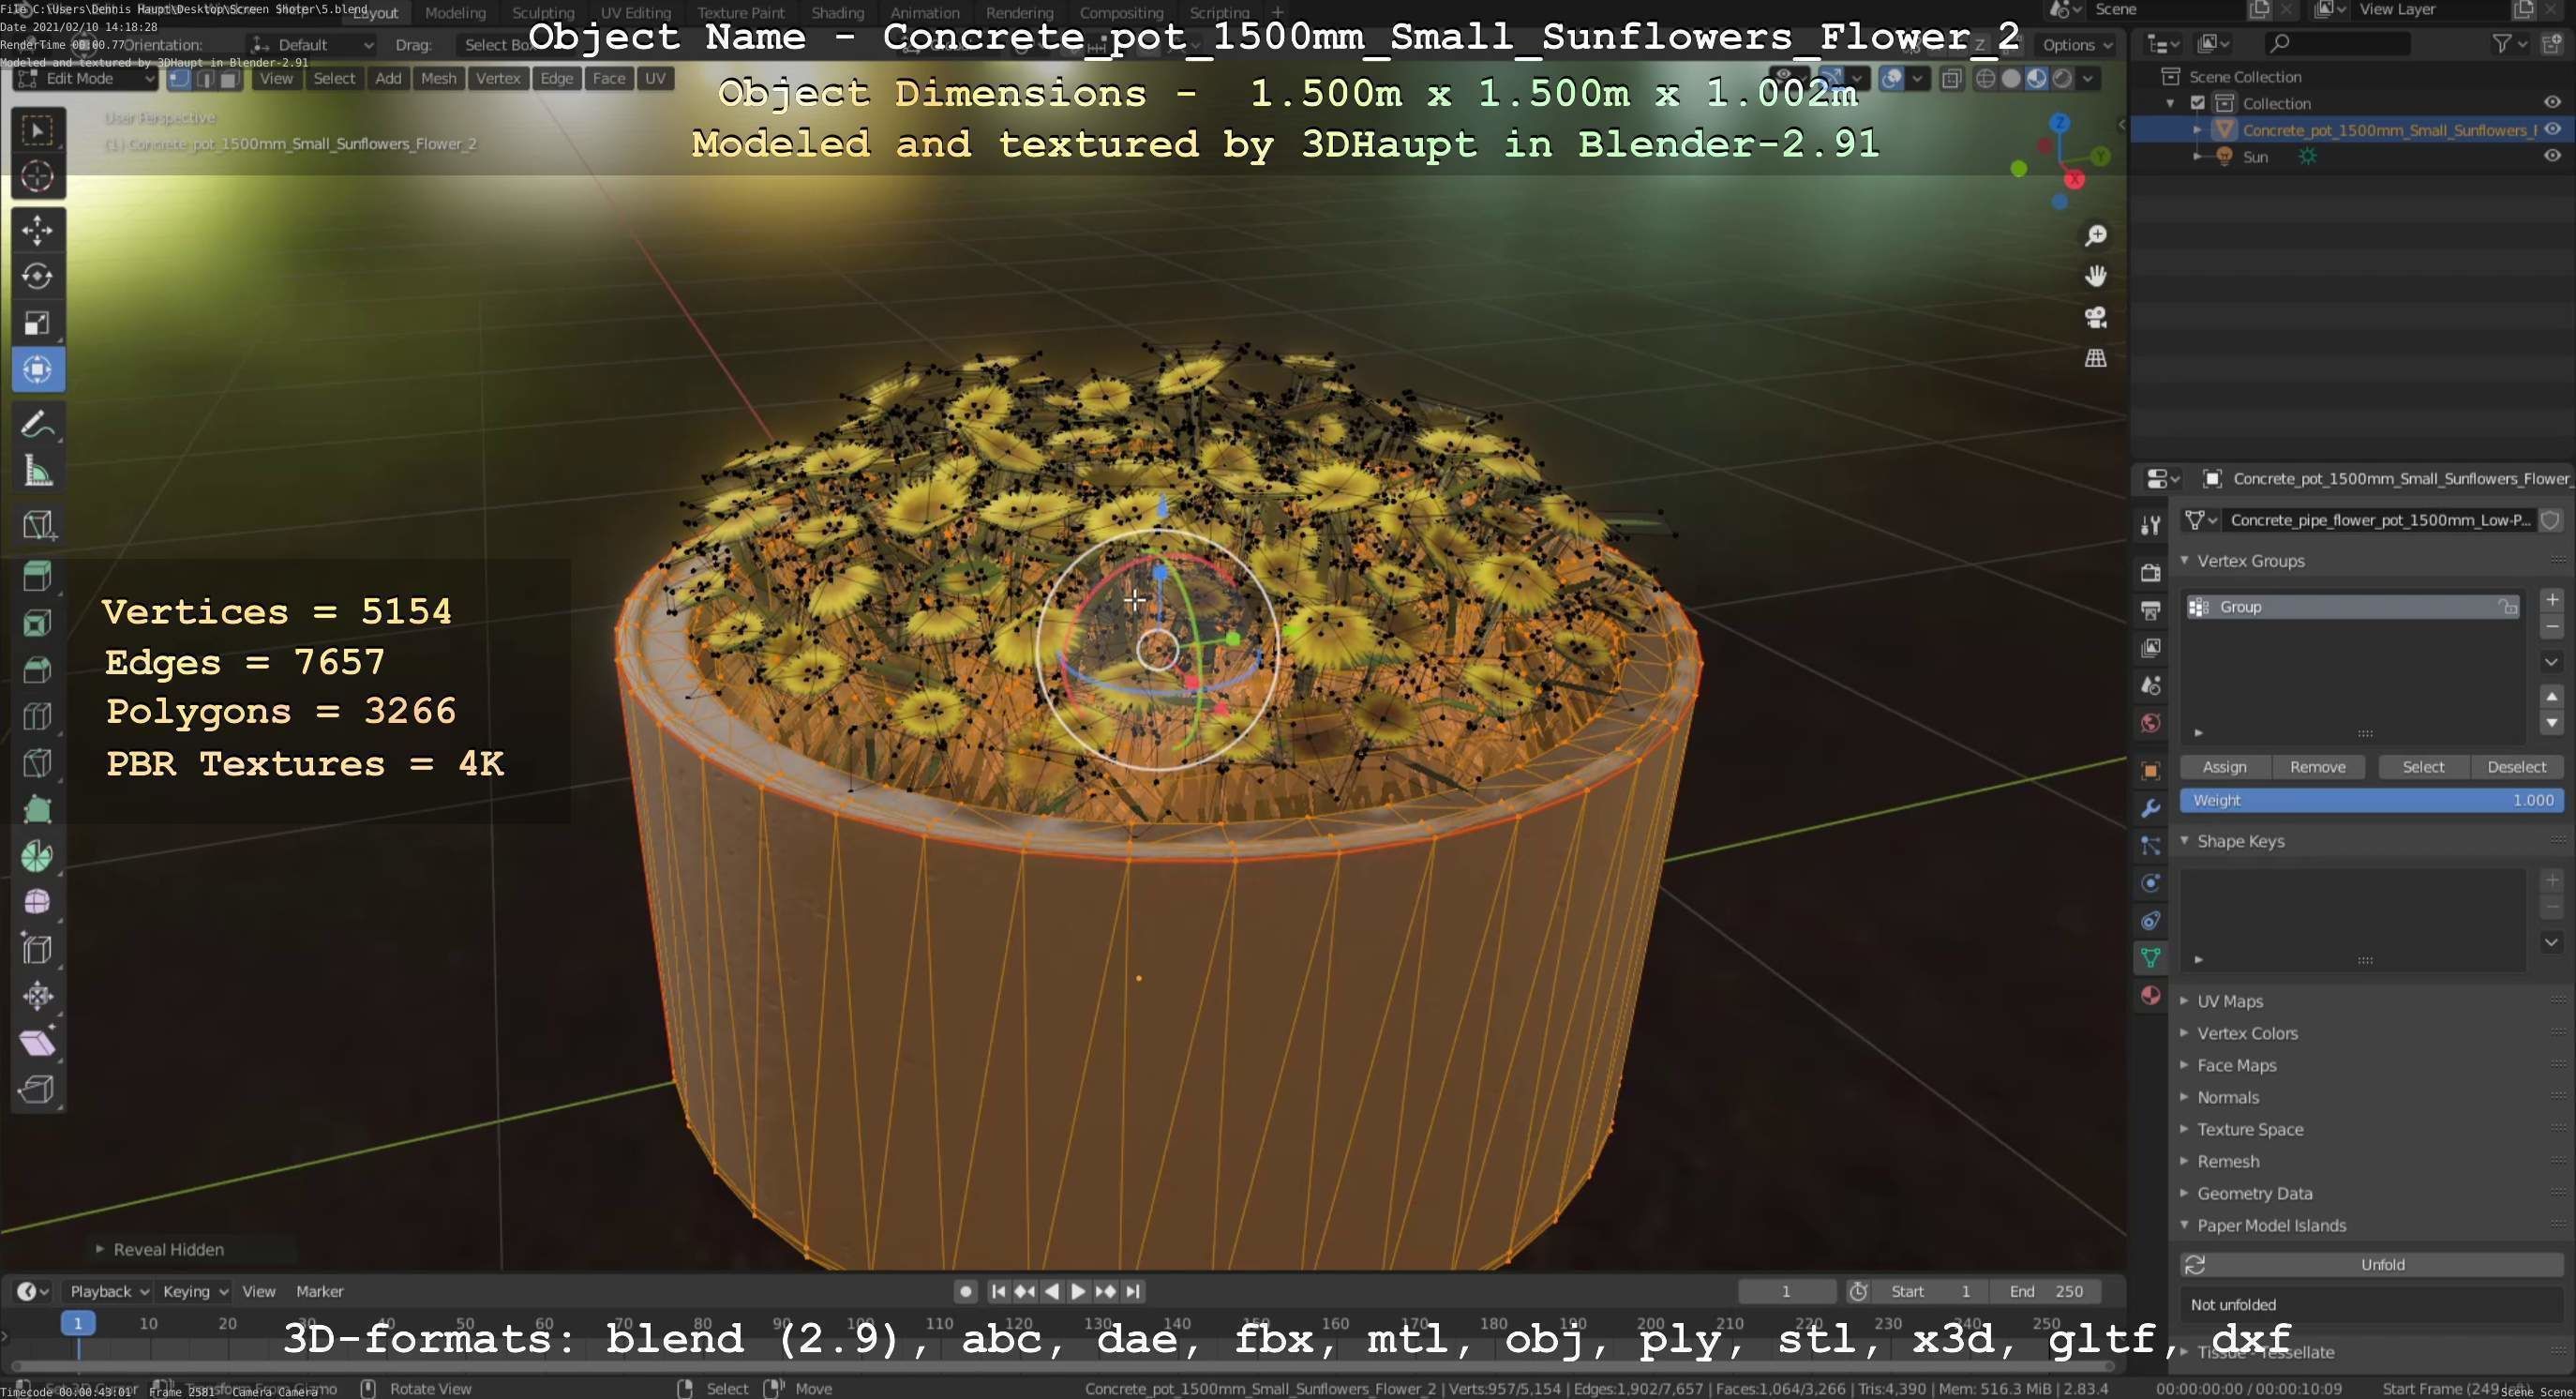Screen dimensions: 2576x1399
Task: Select the Smooth tool
Action: 38,902
